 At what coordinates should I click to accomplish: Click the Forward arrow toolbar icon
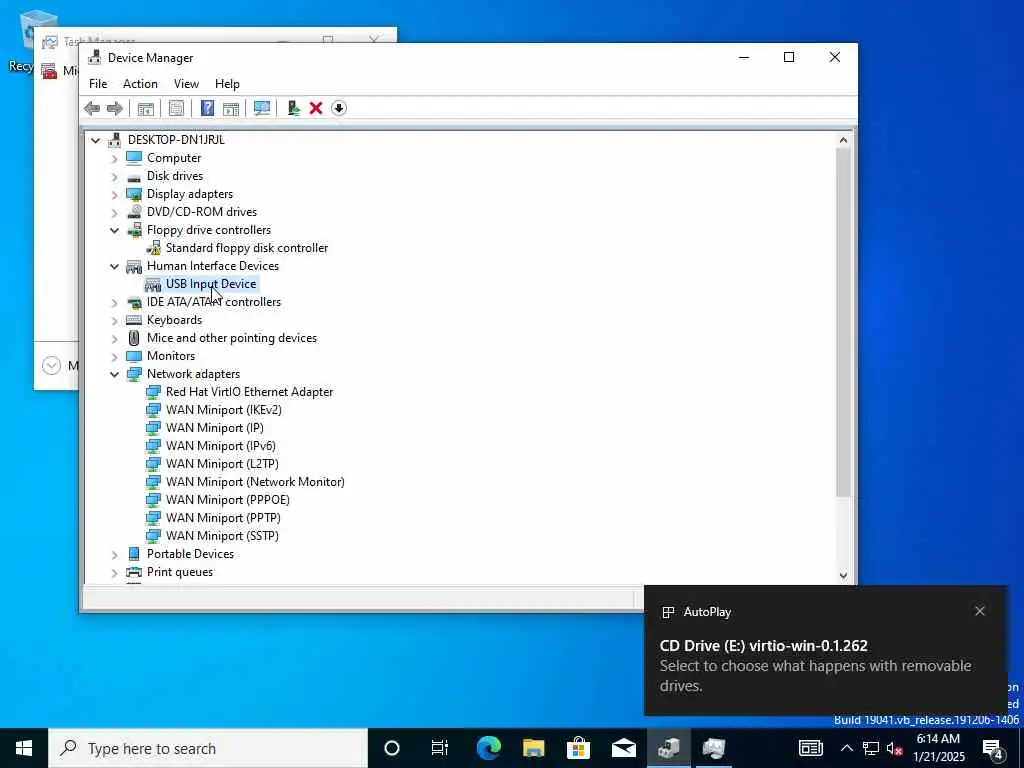(x=115, y=108)
